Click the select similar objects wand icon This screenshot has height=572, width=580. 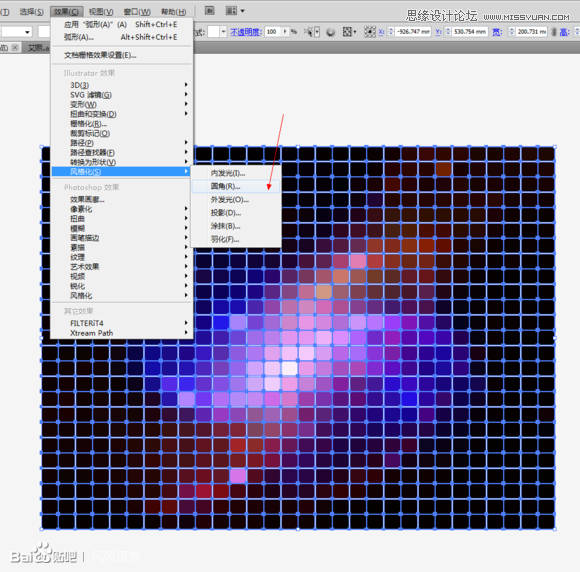(308, 32)
